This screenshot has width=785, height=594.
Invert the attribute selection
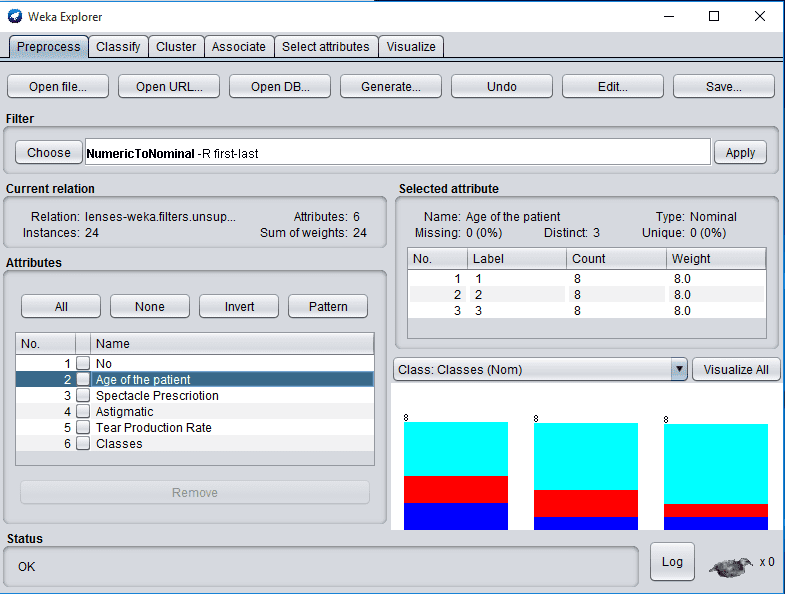click(x=239, y=307)
